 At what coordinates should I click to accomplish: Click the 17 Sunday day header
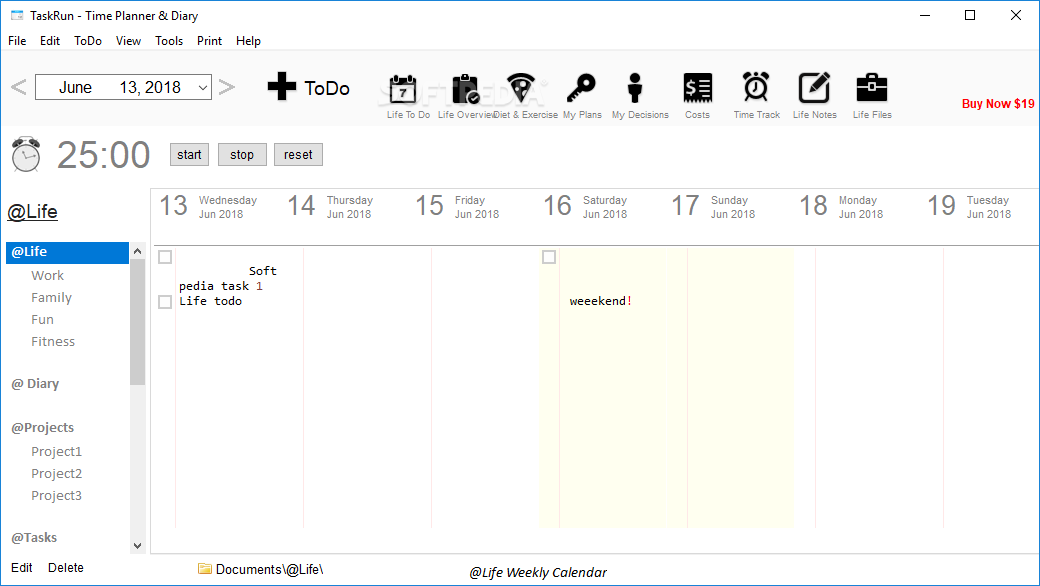click(713, 206)
